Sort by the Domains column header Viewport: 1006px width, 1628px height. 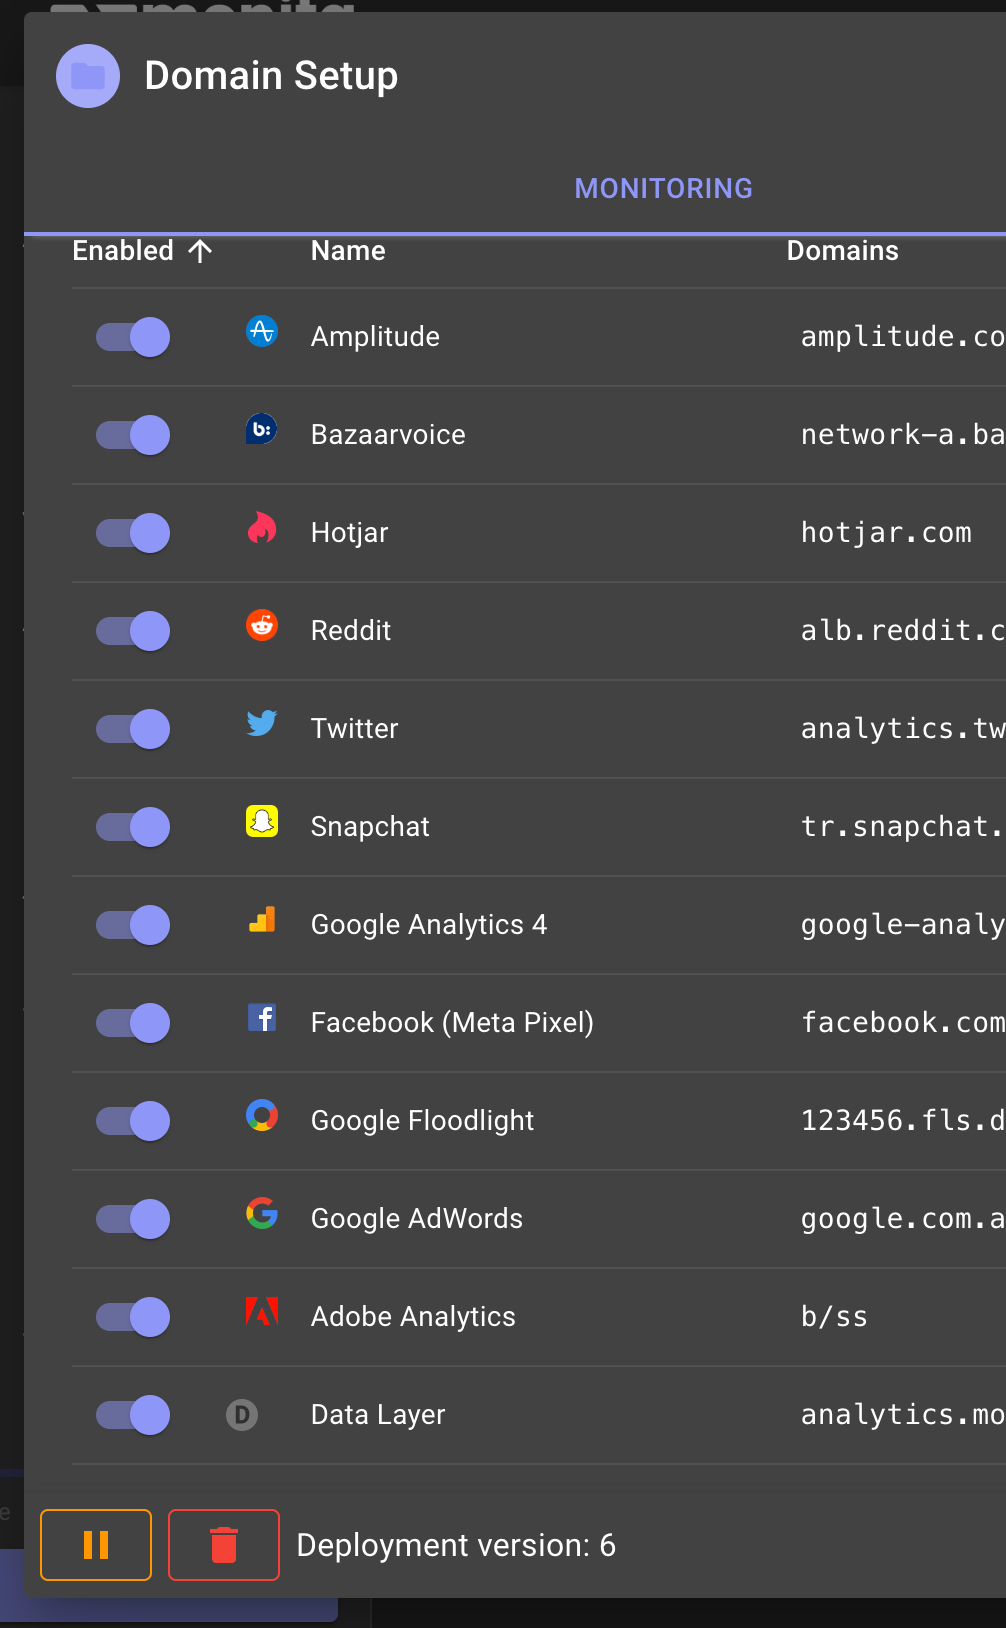(x=843, y=251)
